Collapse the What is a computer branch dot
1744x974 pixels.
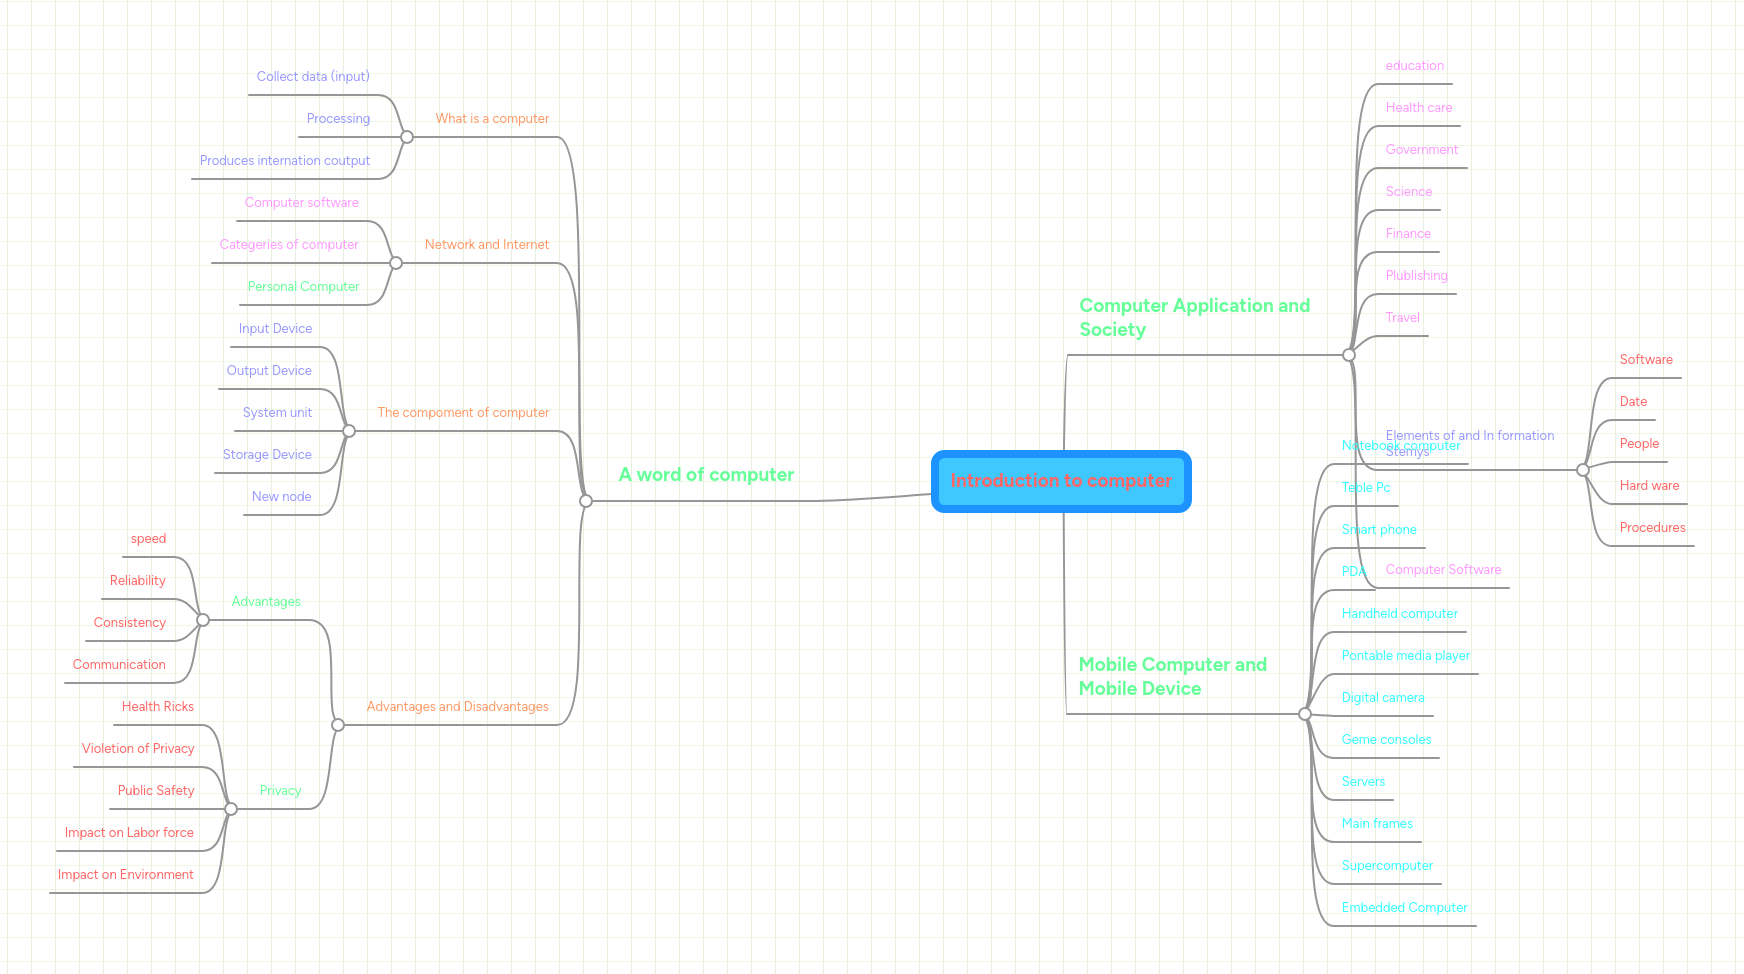tap(406, 136)
